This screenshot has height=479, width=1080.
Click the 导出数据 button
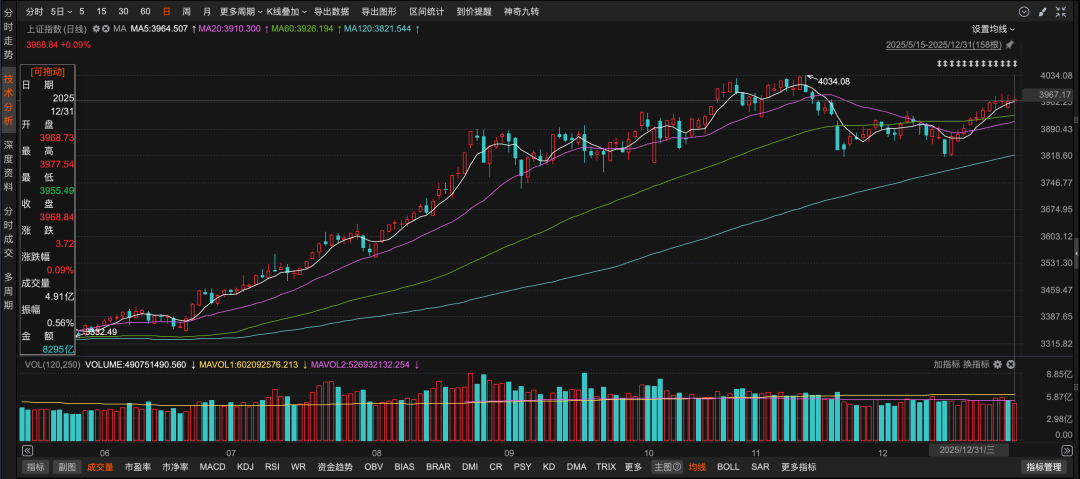[332, 11]
